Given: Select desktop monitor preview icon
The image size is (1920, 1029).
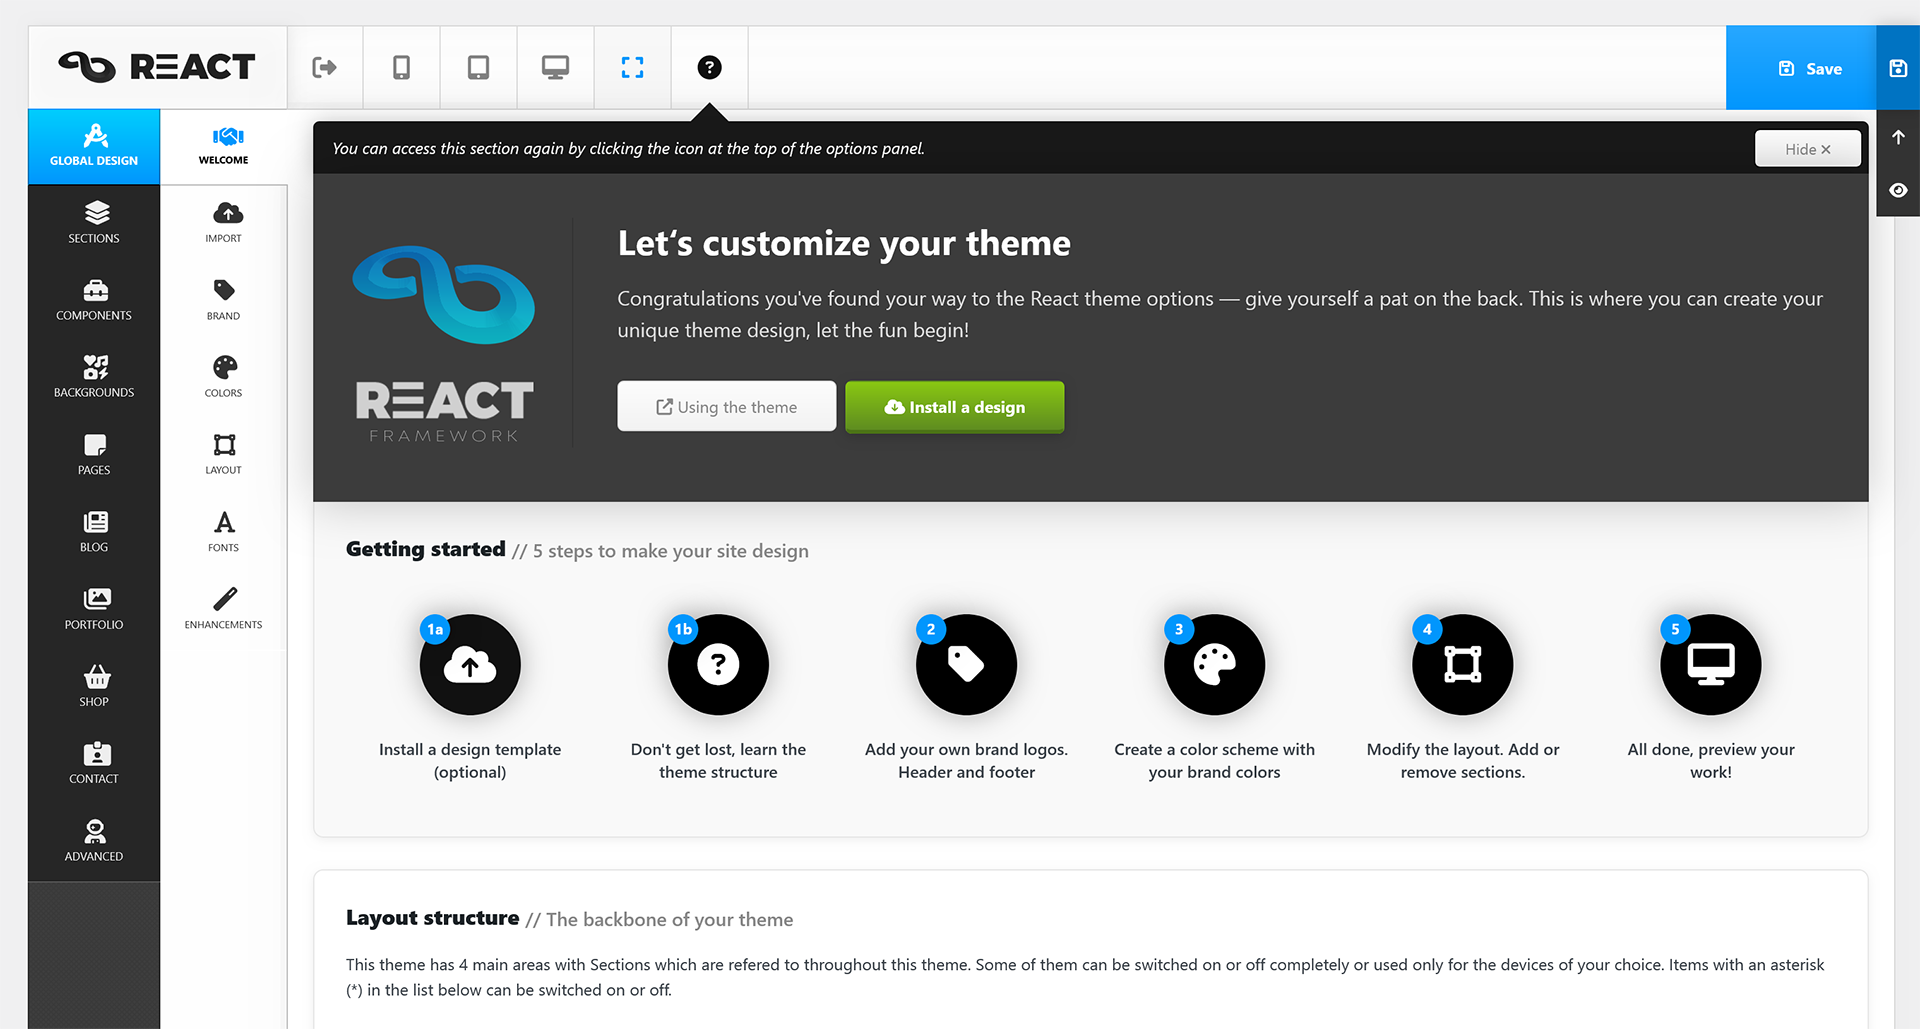Looking at the screenshot, I should click(x=555, y=68).
